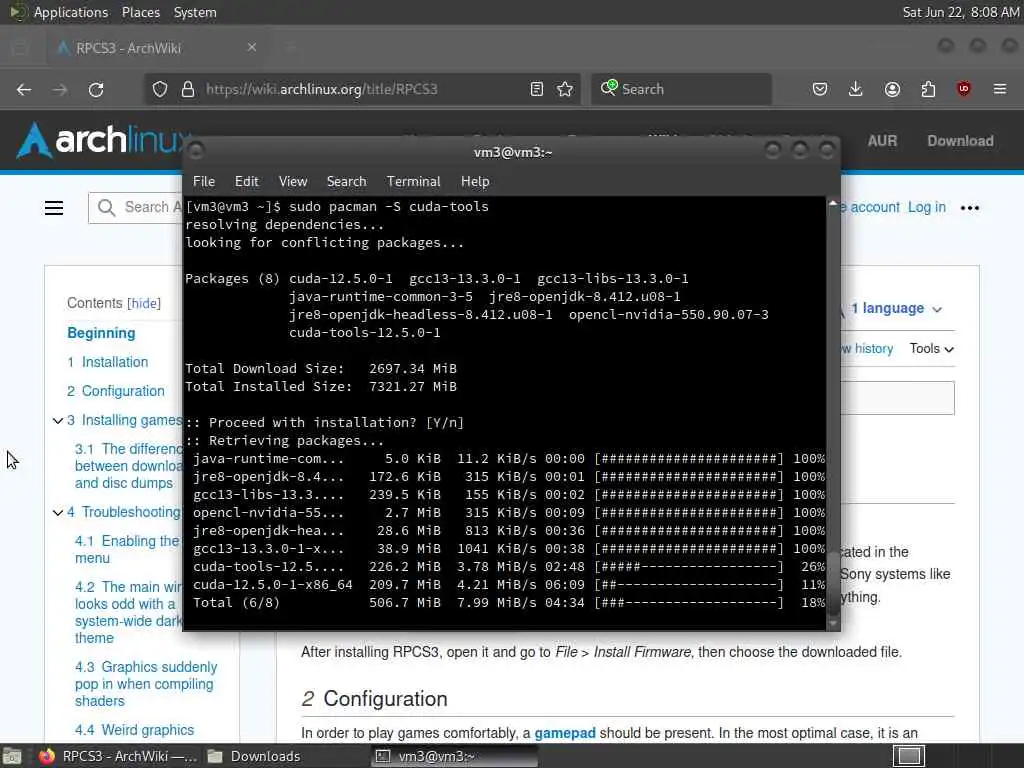Open the Terminal menu in terminal window

(413, 182)
